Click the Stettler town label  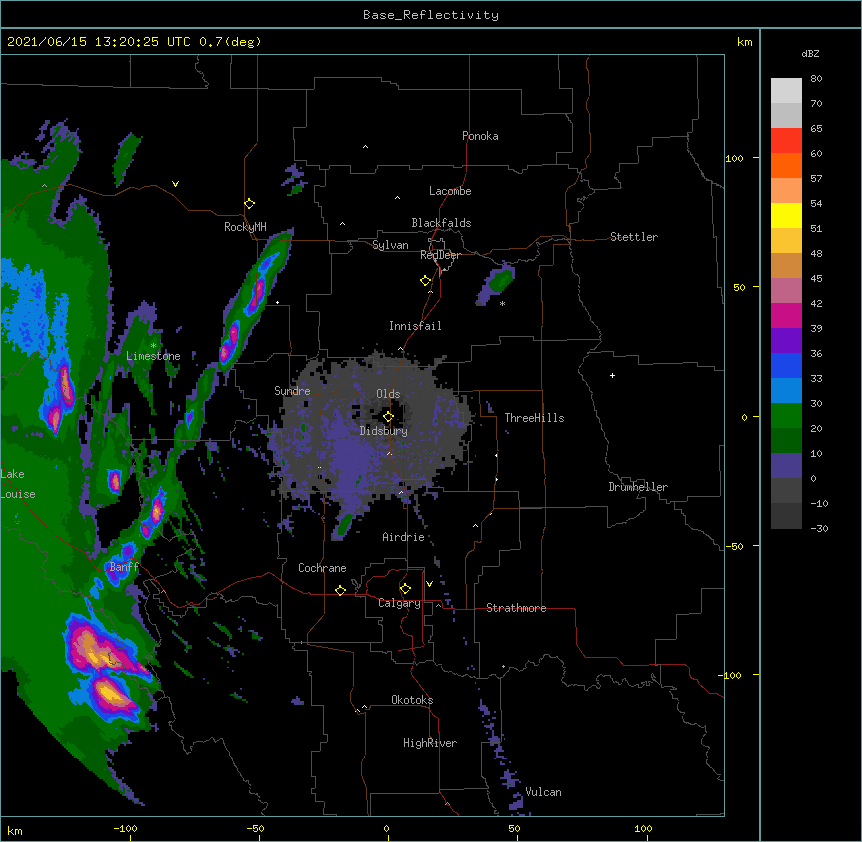[634, 237]
